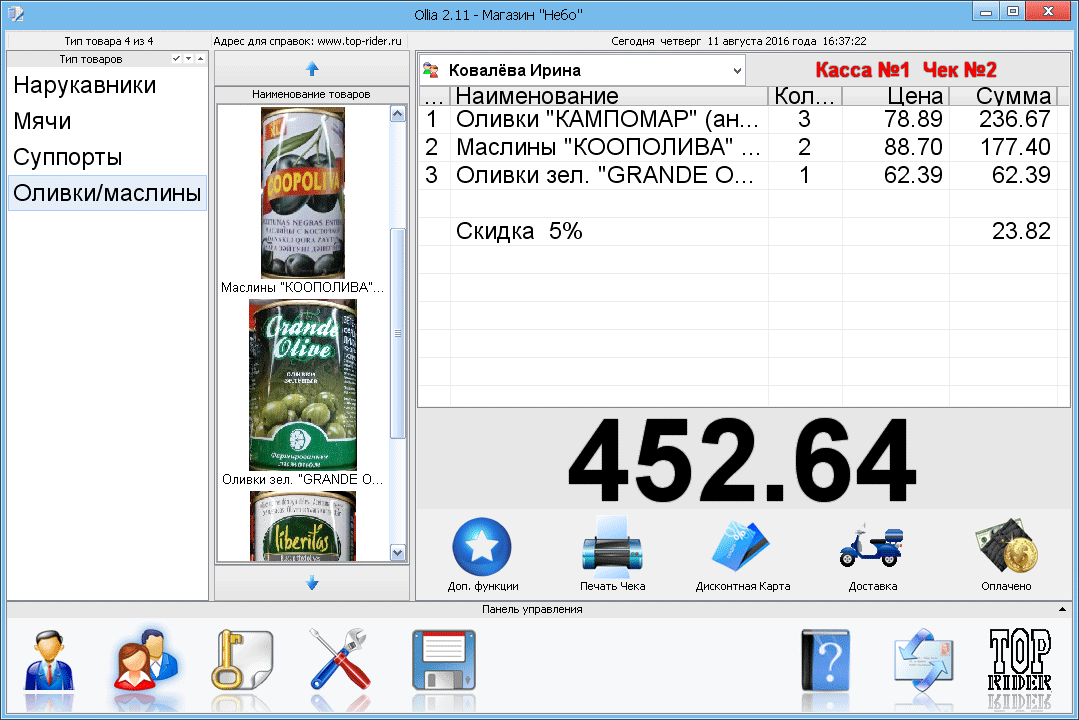Open the blue help book icon
Viewport: 1079px width, 720px height.
pos(826,660)
